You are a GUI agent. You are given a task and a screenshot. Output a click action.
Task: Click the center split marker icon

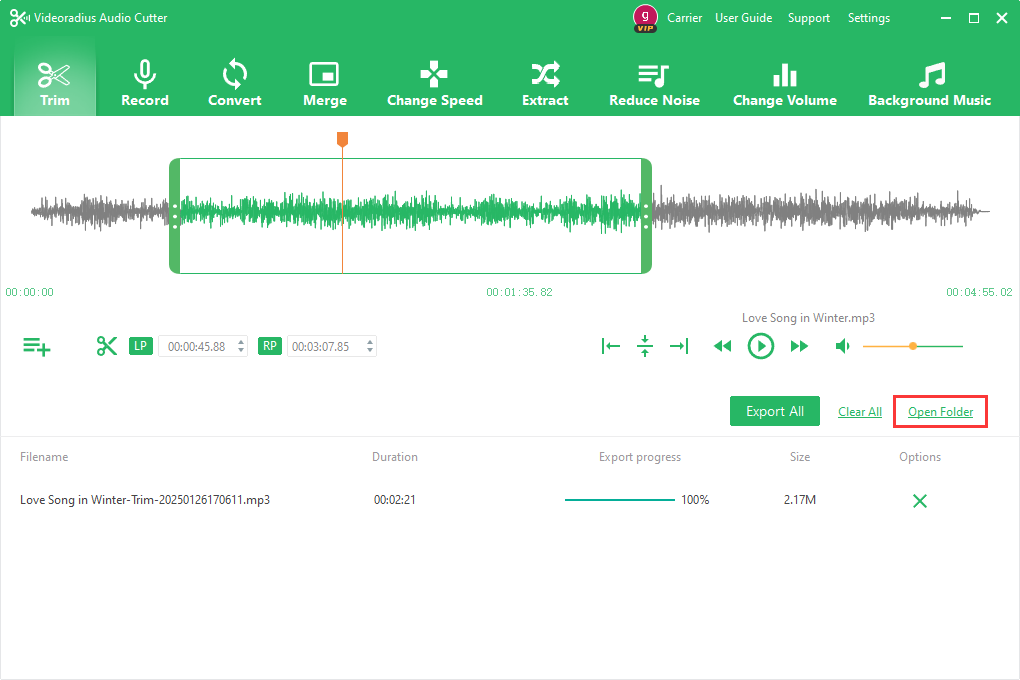pyautogui.click(x=645, y=346)
